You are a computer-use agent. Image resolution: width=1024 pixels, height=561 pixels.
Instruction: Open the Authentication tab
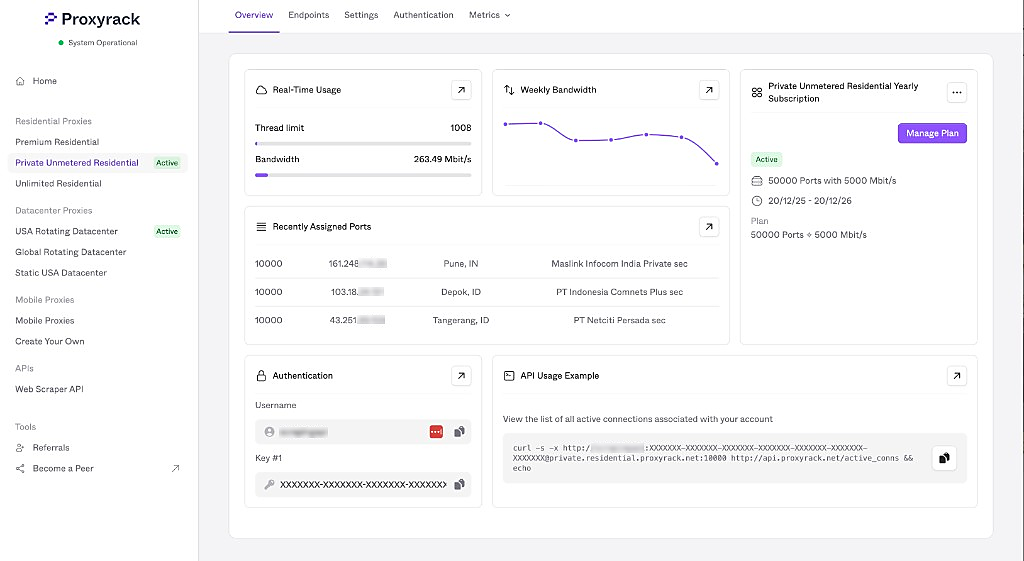pos(423,15)
